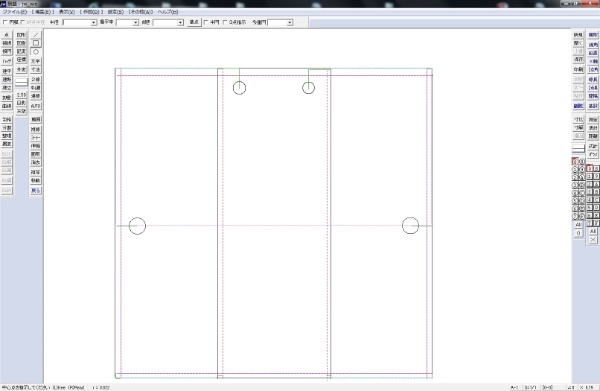
Task: Open the 編集 menu
Action: [42, 12]
